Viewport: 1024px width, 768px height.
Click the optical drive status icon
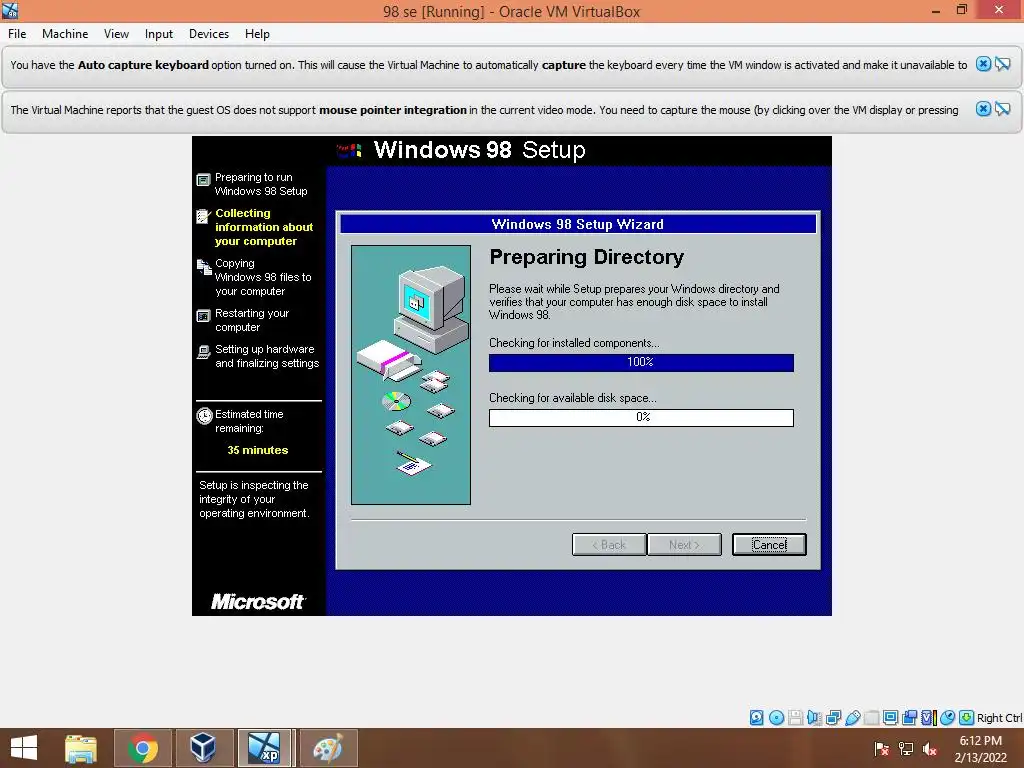point(776,718)
